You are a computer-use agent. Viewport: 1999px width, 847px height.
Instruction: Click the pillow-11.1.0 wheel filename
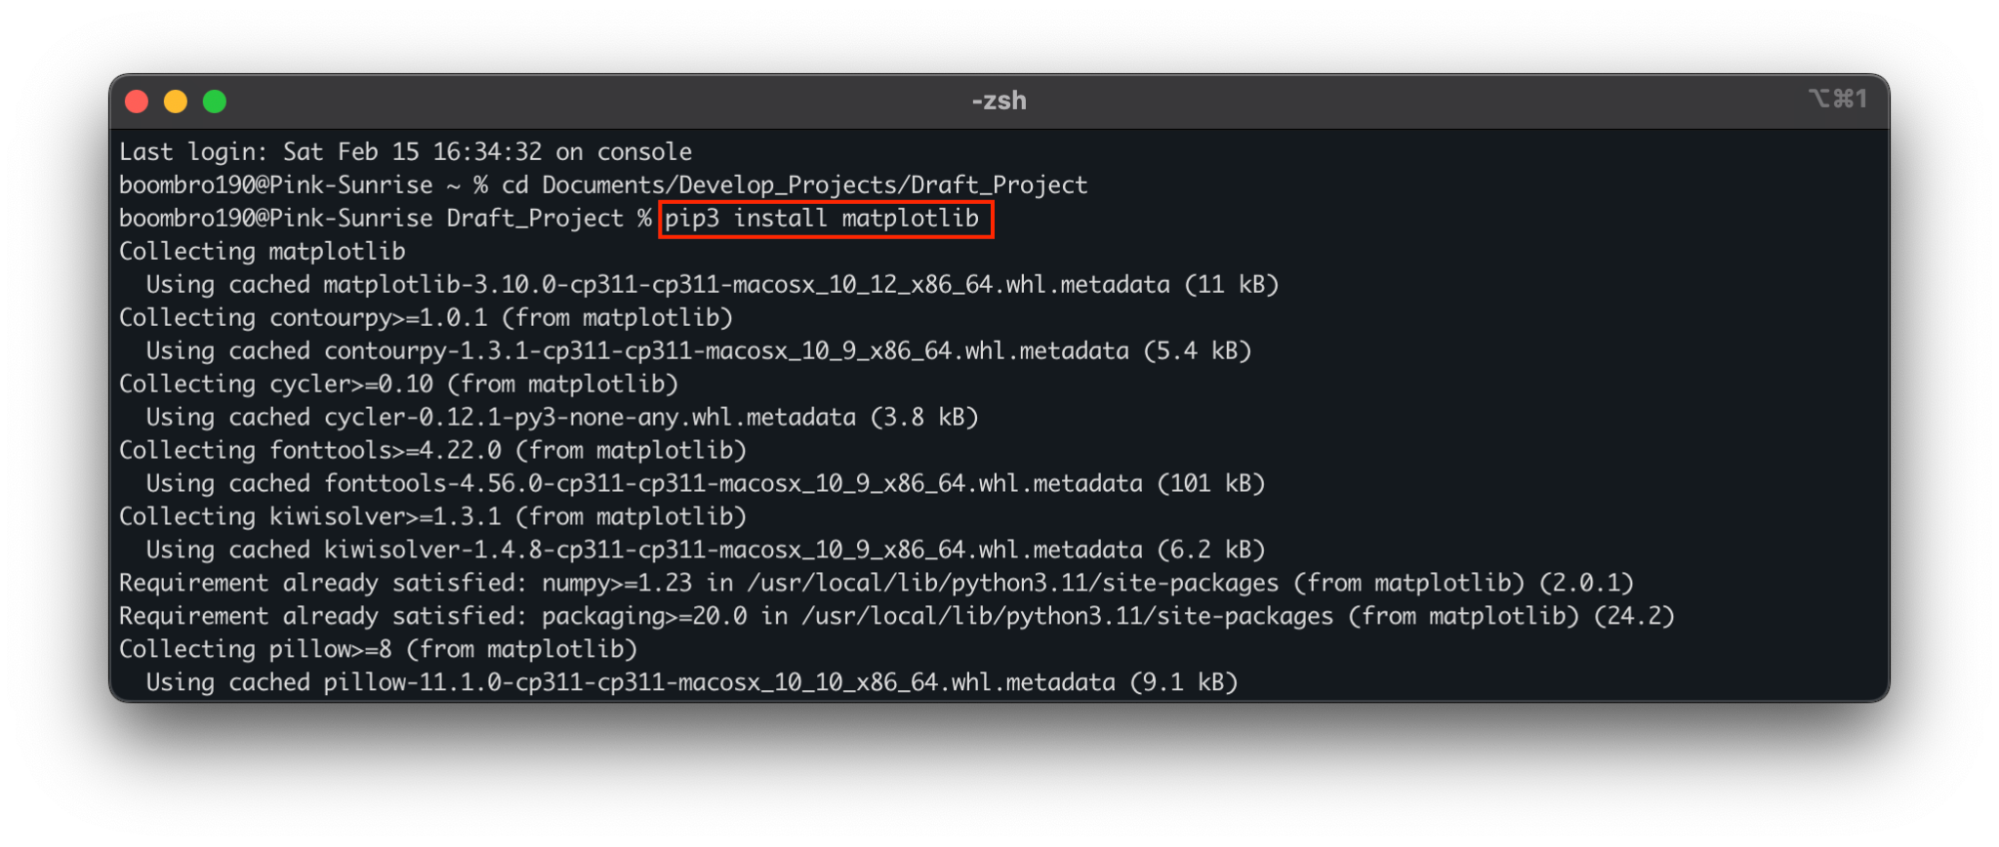pos(718,683)
